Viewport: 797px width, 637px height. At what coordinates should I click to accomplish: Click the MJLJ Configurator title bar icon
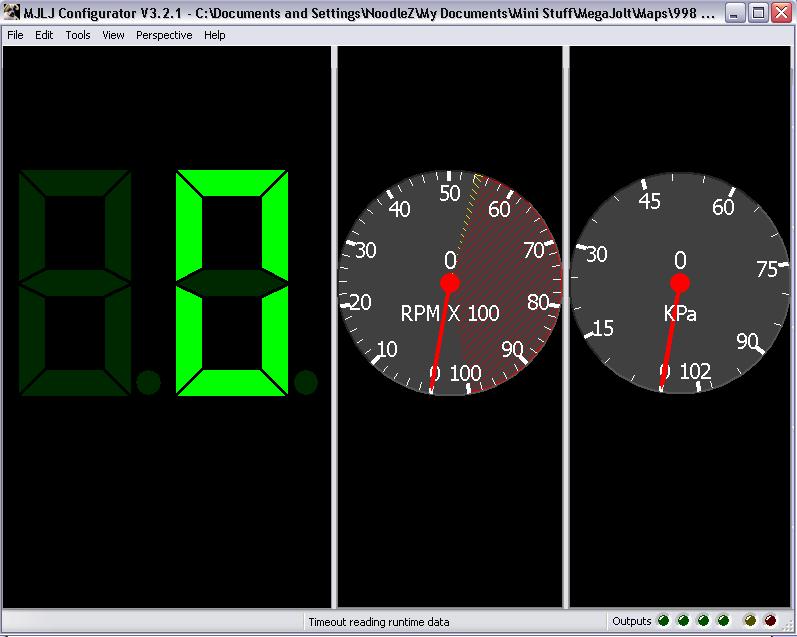tap(12, 12)
